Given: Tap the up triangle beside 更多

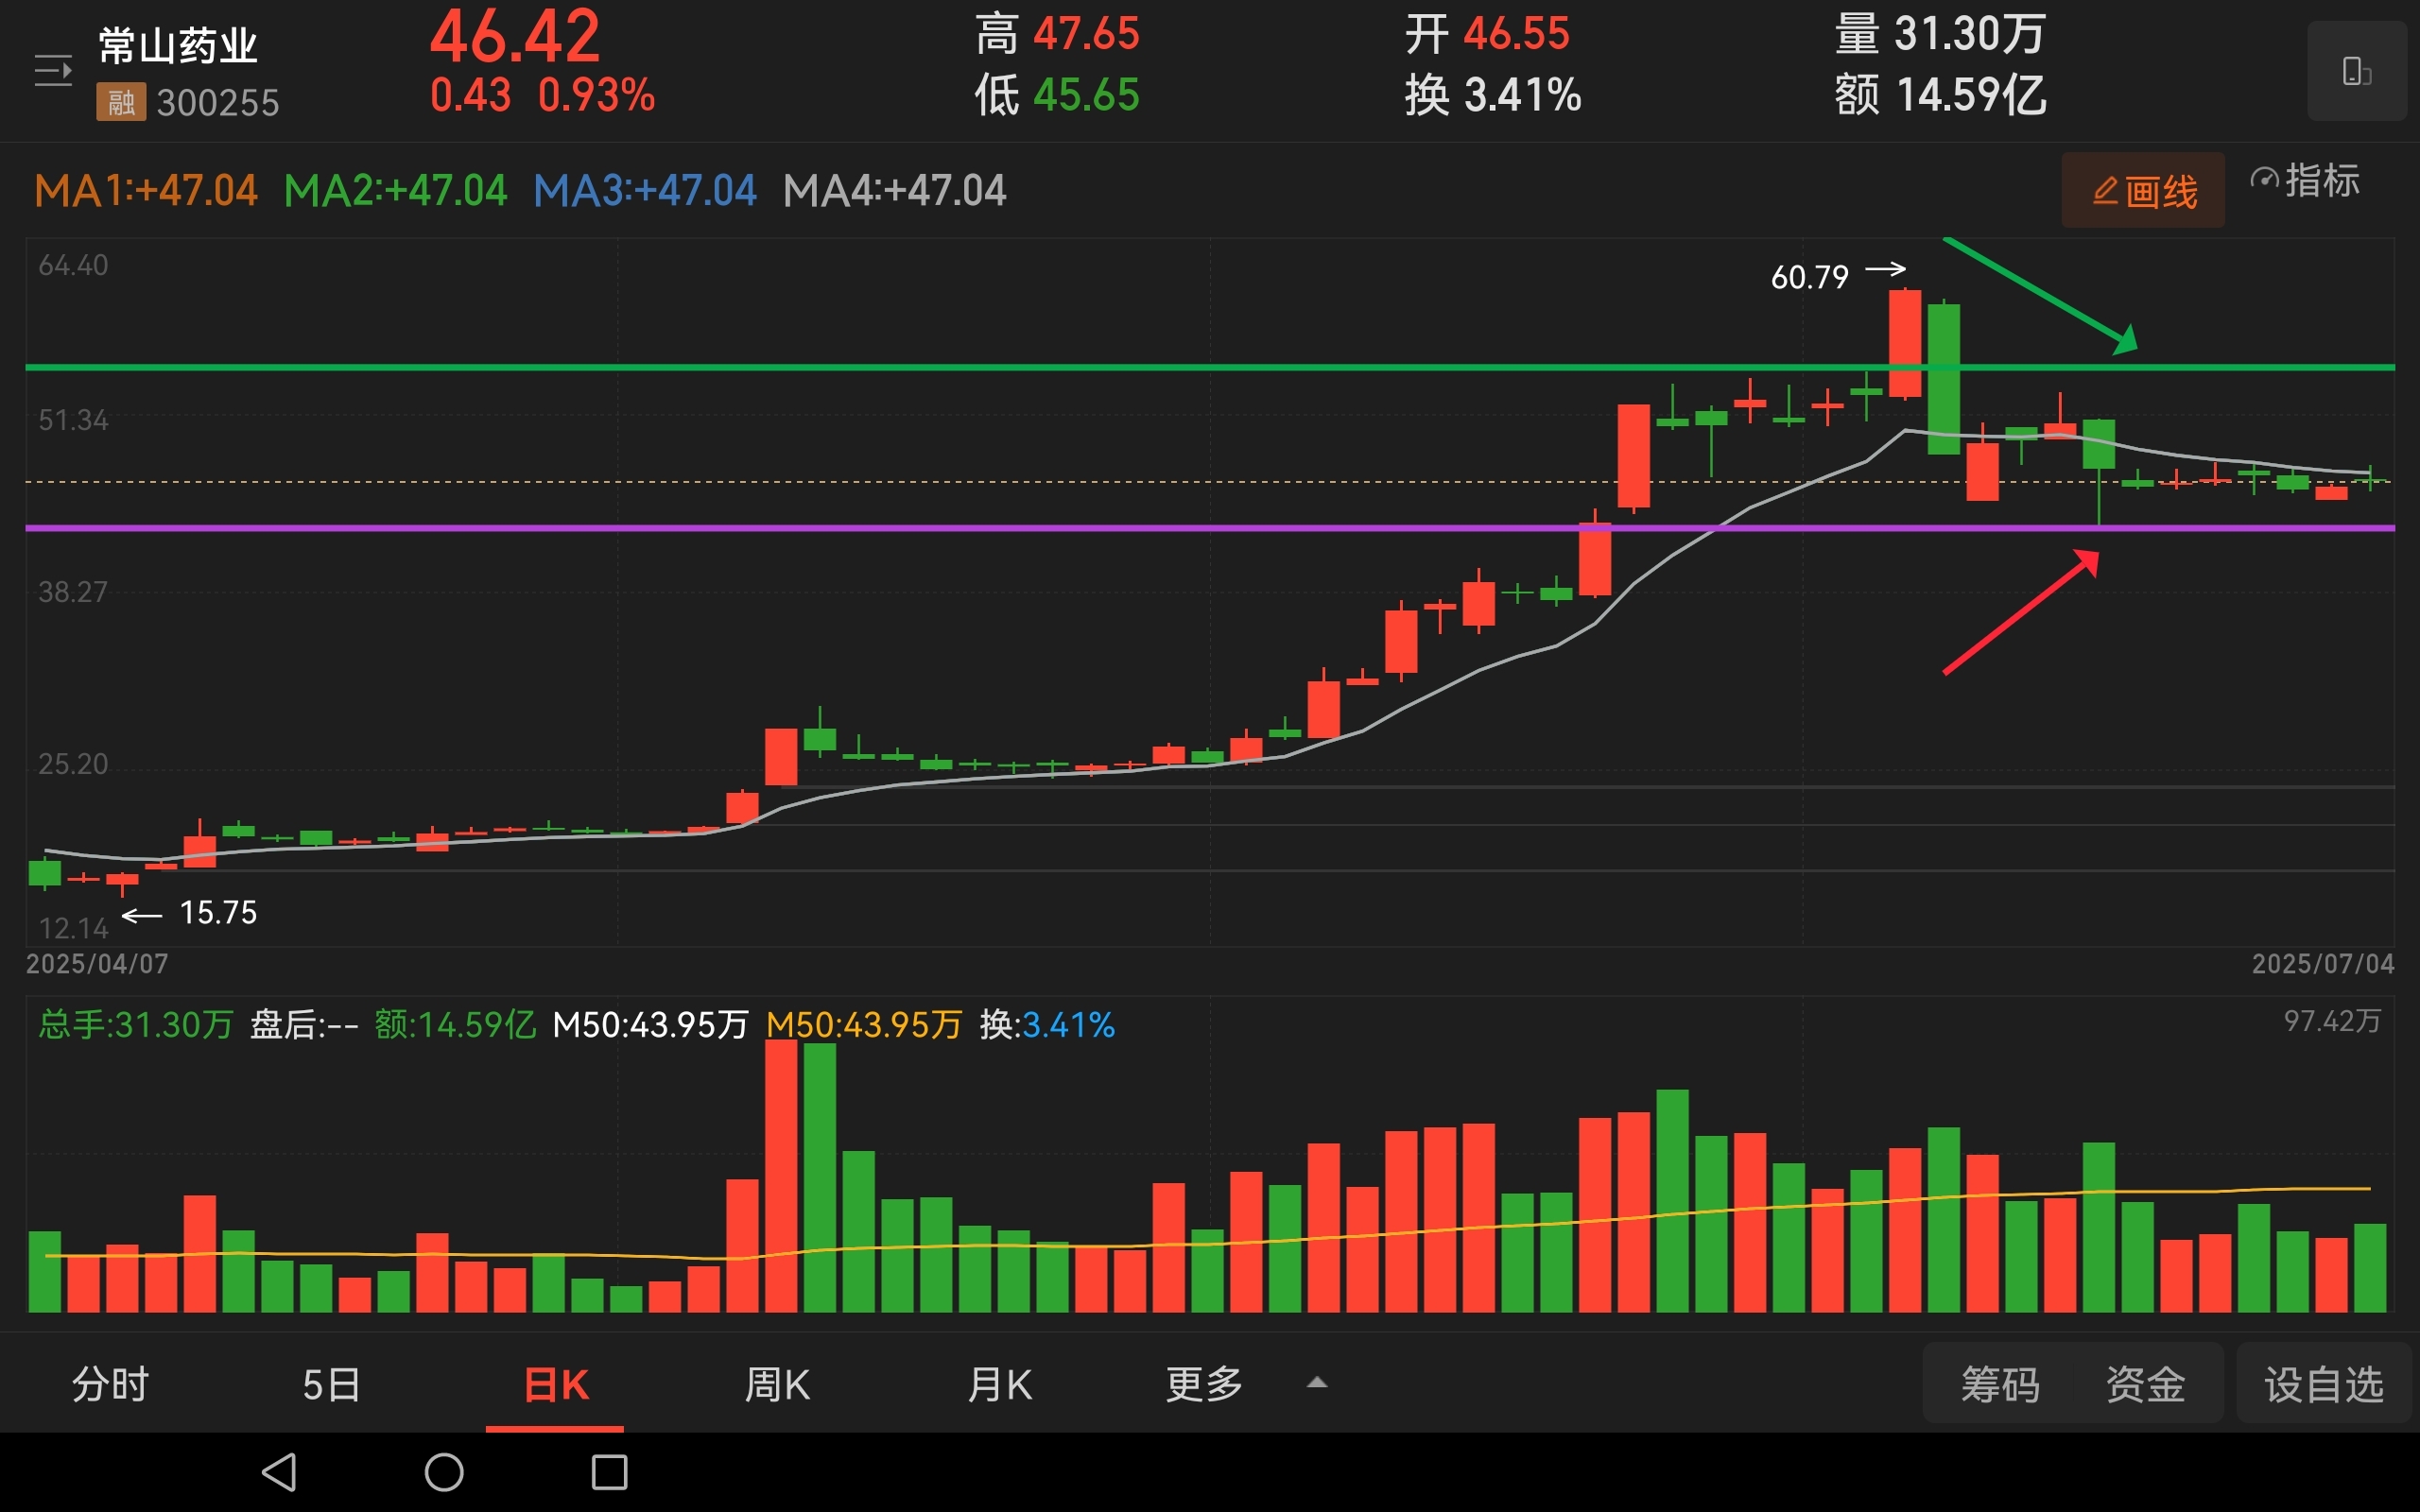Looking at the screenshot, I should point(1317,1383).
